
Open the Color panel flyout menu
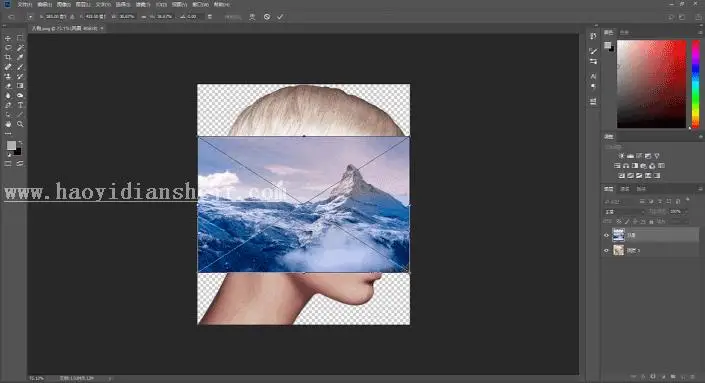[700, 32]
